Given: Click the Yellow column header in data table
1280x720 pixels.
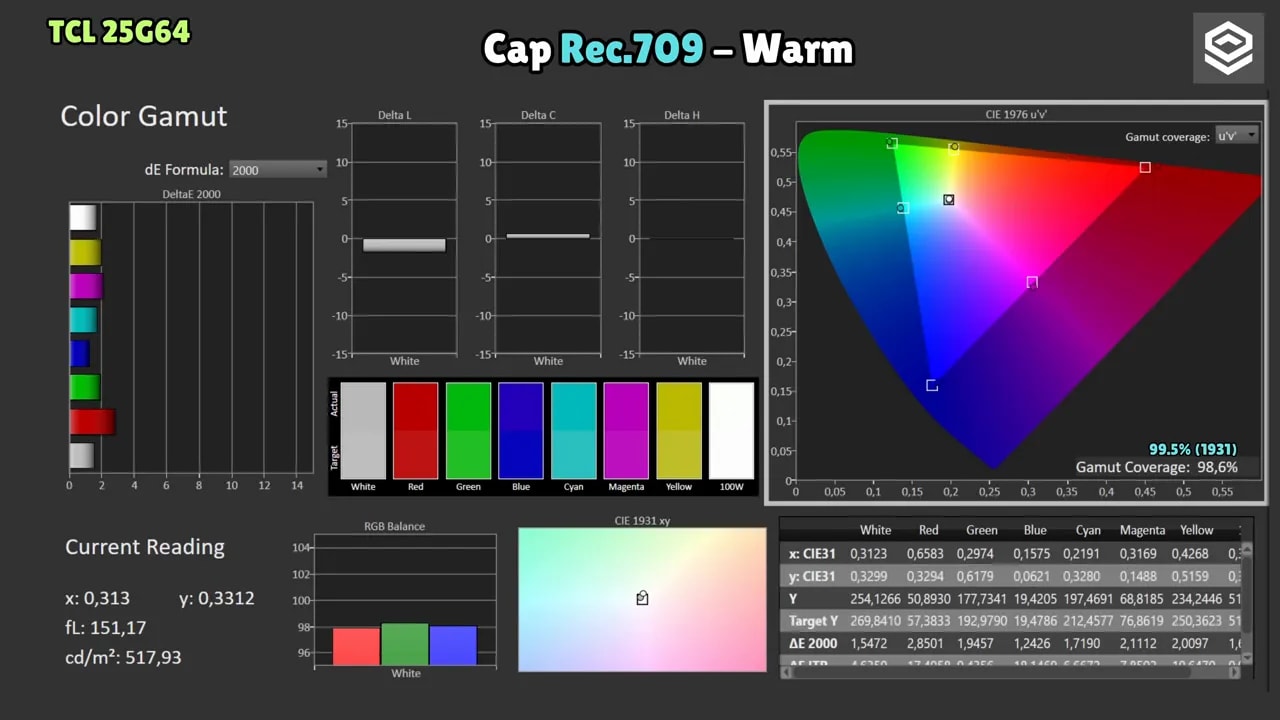Looking at the screenshot, I should 1196,530.
